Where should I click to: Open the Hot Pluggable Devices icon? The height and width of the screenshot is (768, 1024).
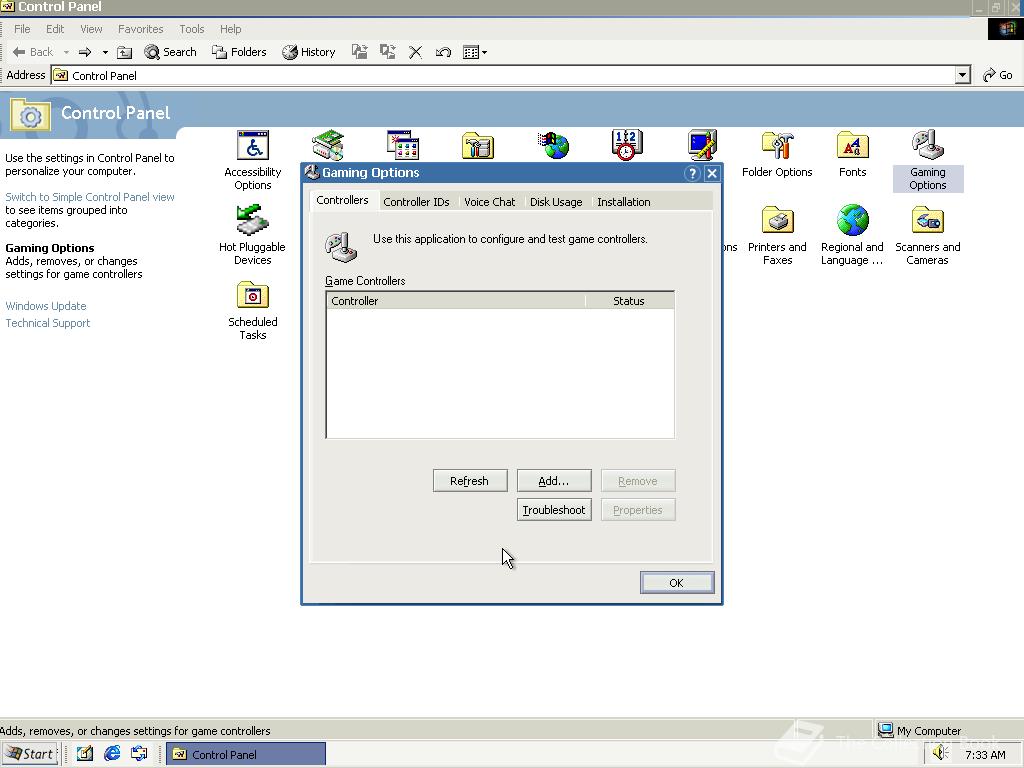(253, 235)
